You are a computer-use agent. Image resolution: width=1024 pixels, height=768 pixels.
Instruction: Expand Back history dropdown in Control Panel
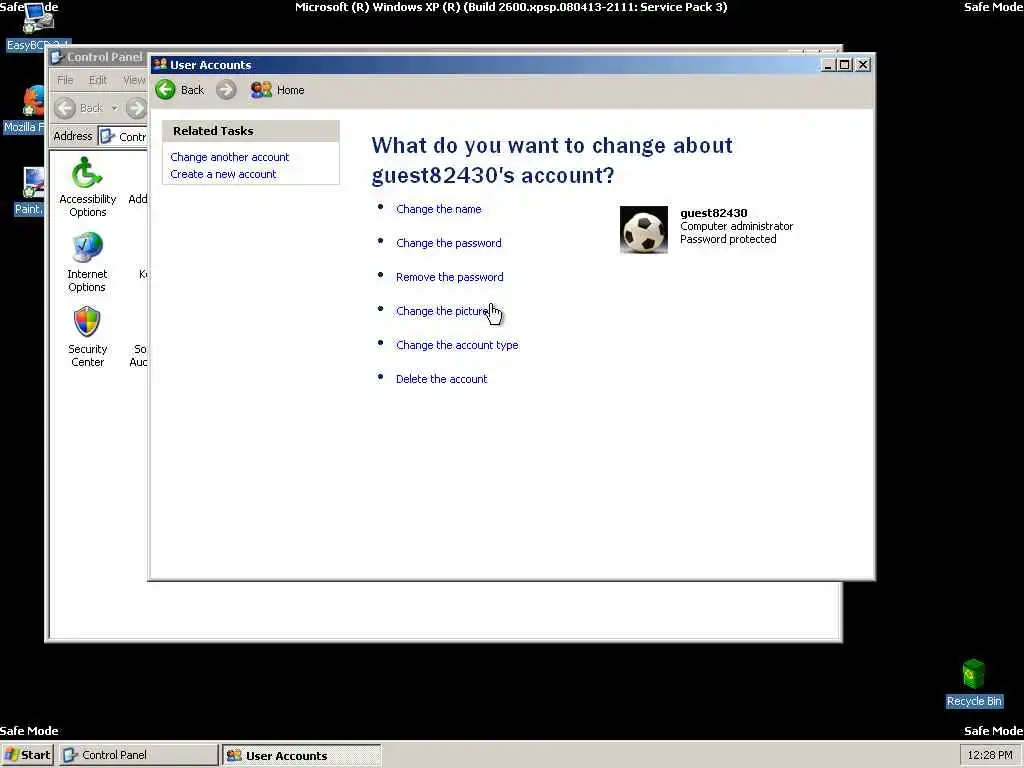[x=114, y=108]
